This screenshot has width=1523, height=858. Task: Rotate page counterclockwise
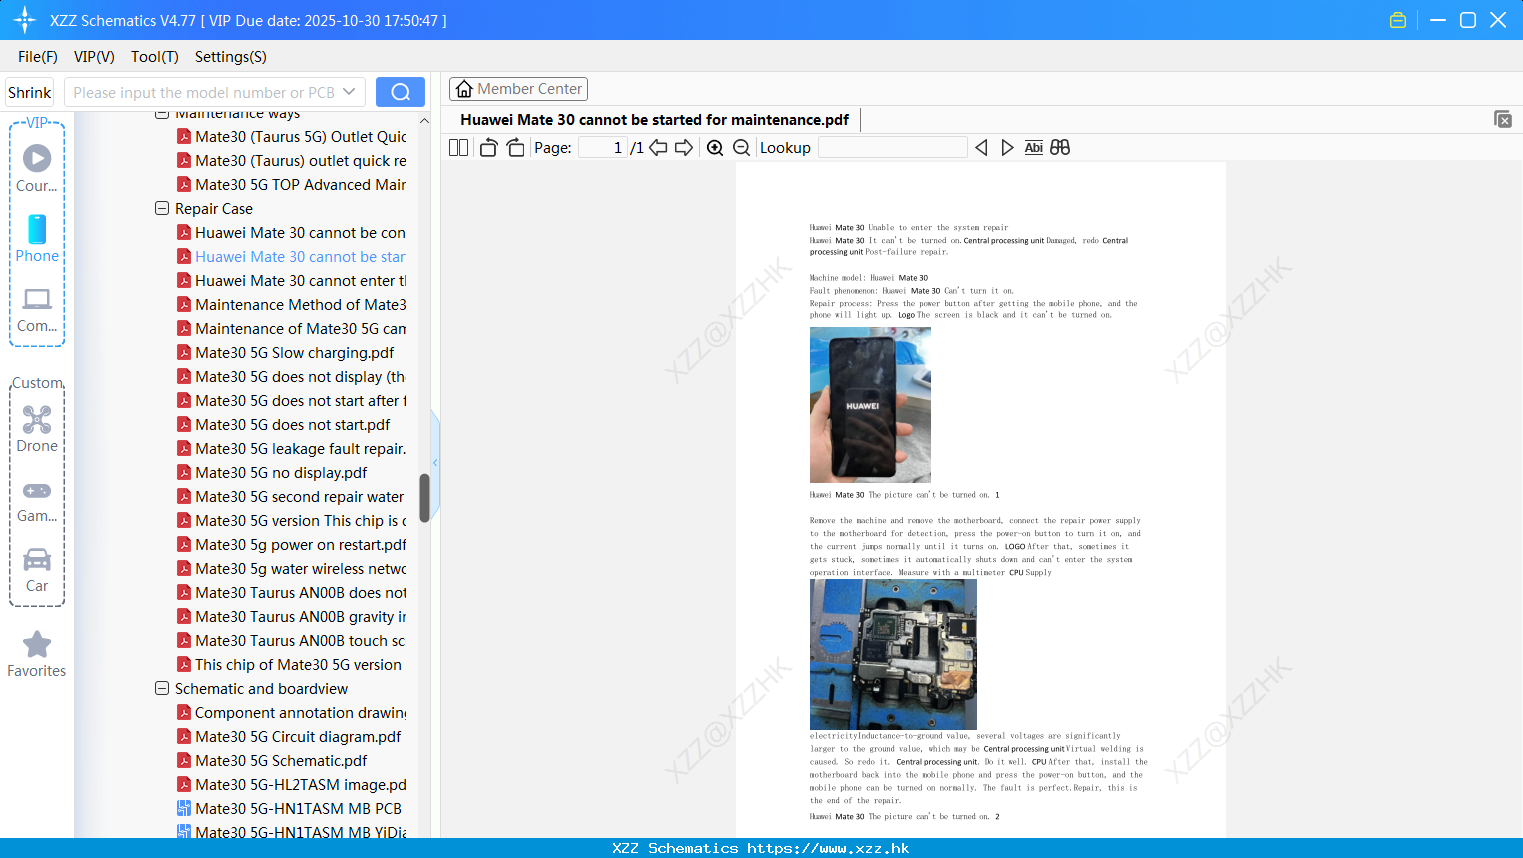point(488,147)
